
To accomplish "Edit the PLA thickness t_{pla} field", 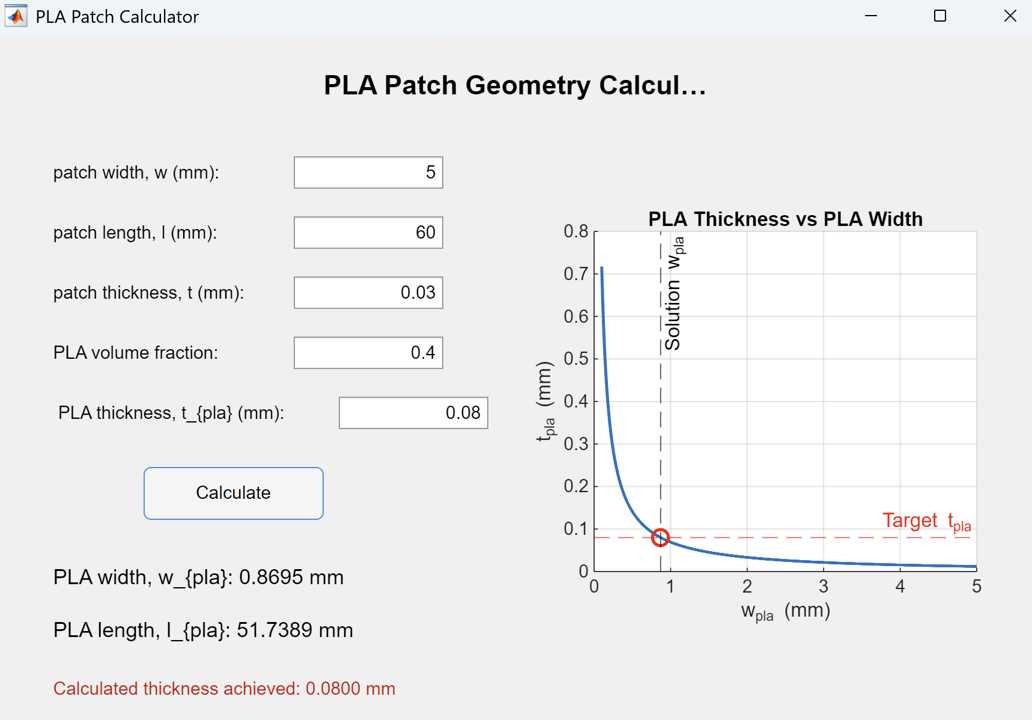I will [413, 413].
